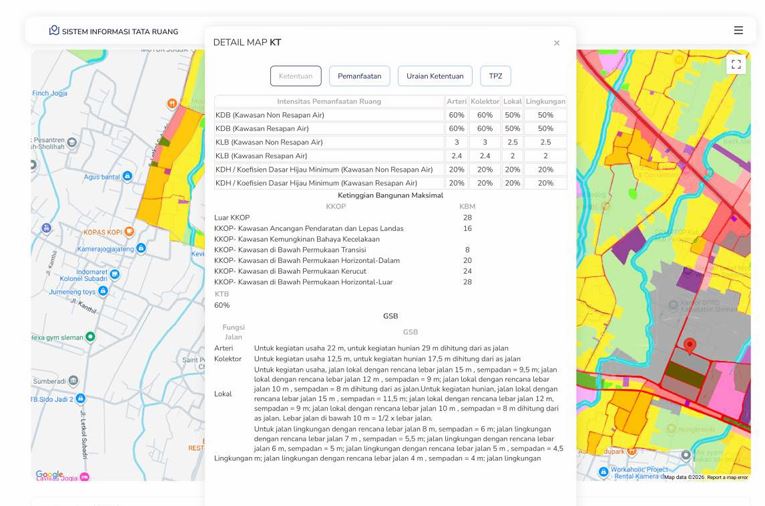The width and height of the screenshot is (765, 506).
Task: Click the Kolektor column header
Action: click(485, 101)
